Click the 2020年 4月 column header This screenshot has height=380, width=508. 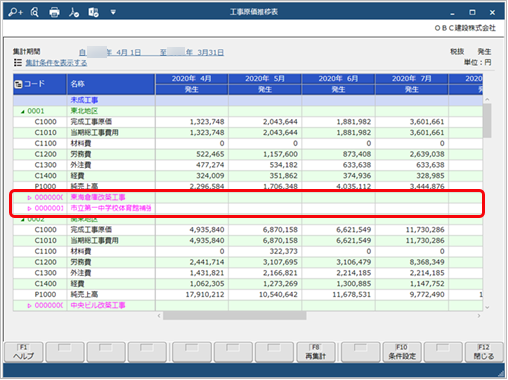(192, 79)
